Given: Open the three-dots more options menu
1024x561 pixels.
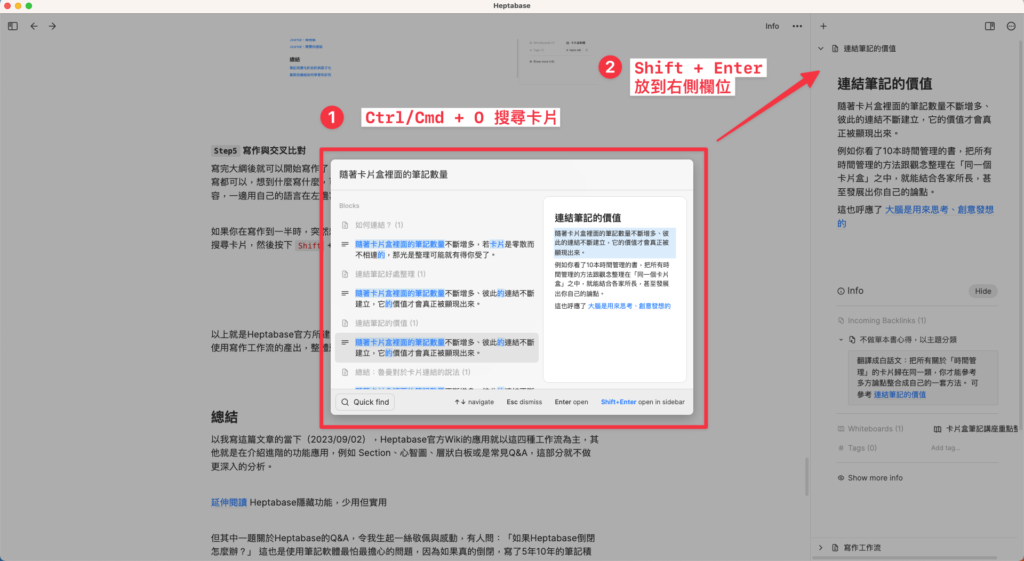Looking at the screenshot, I should tap(797, 26).
